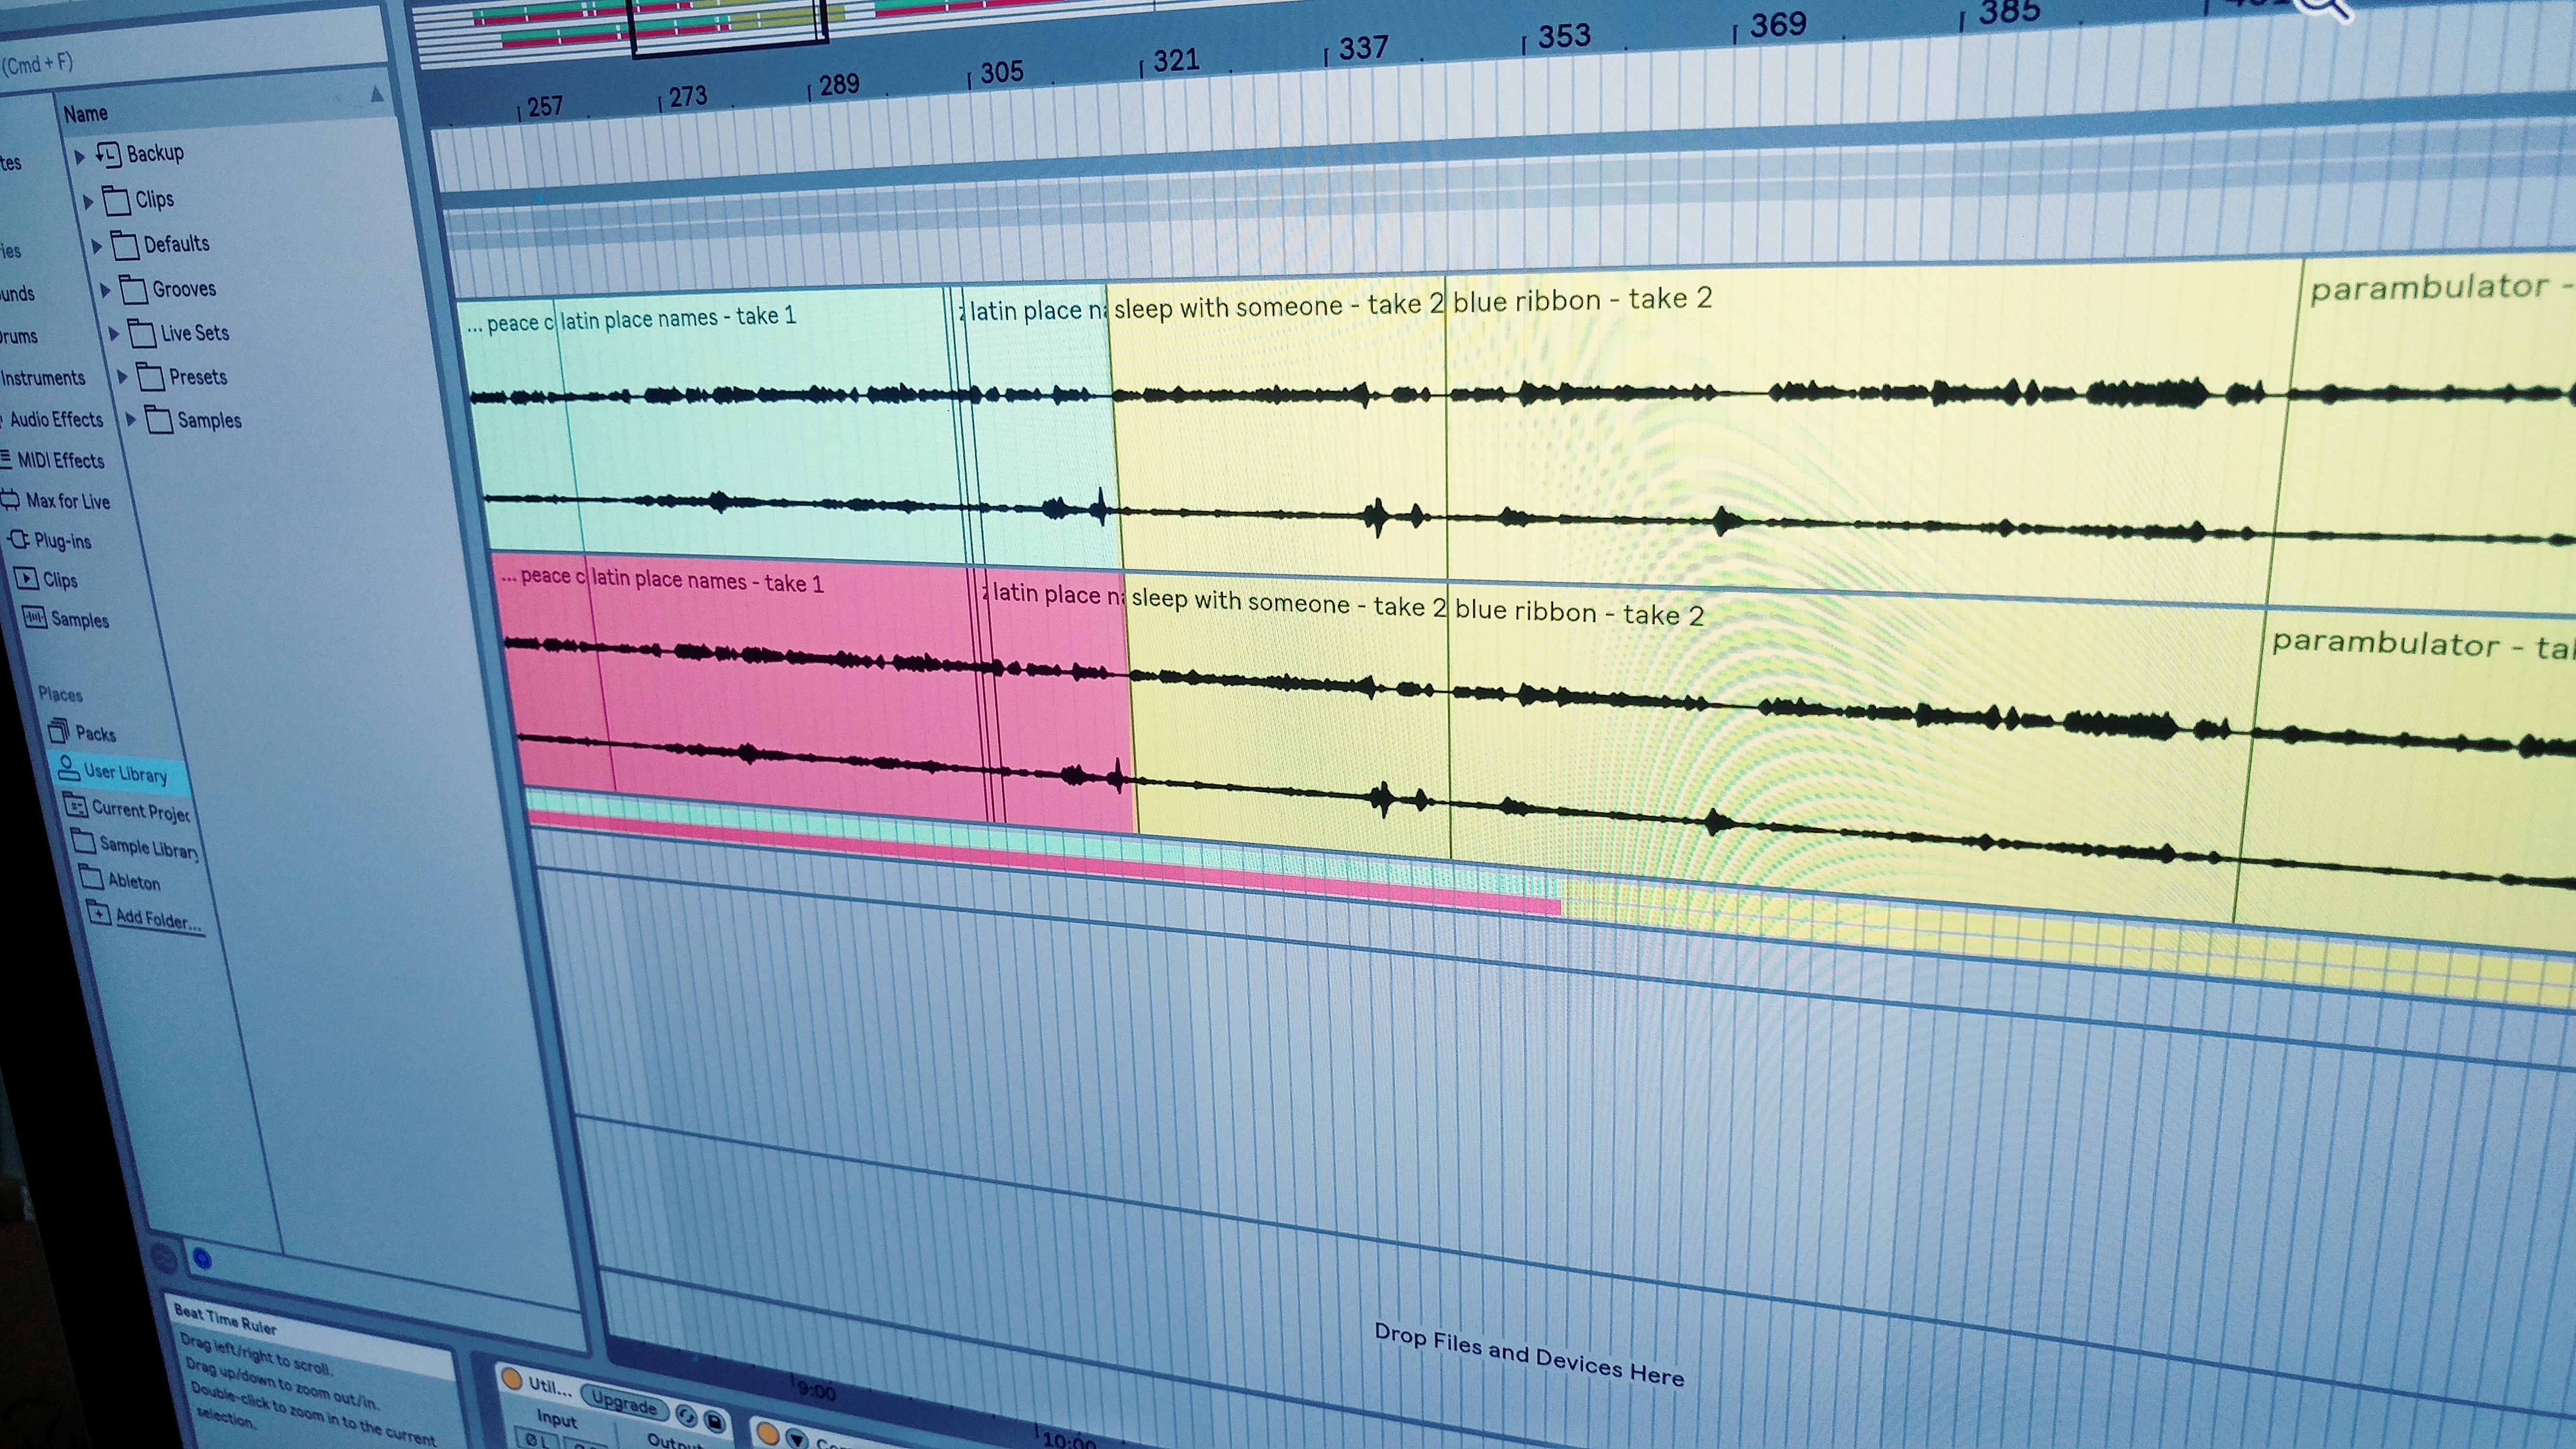Expand the Presets folder tree item
The image size is (2576, 1449).
point(122,377)
